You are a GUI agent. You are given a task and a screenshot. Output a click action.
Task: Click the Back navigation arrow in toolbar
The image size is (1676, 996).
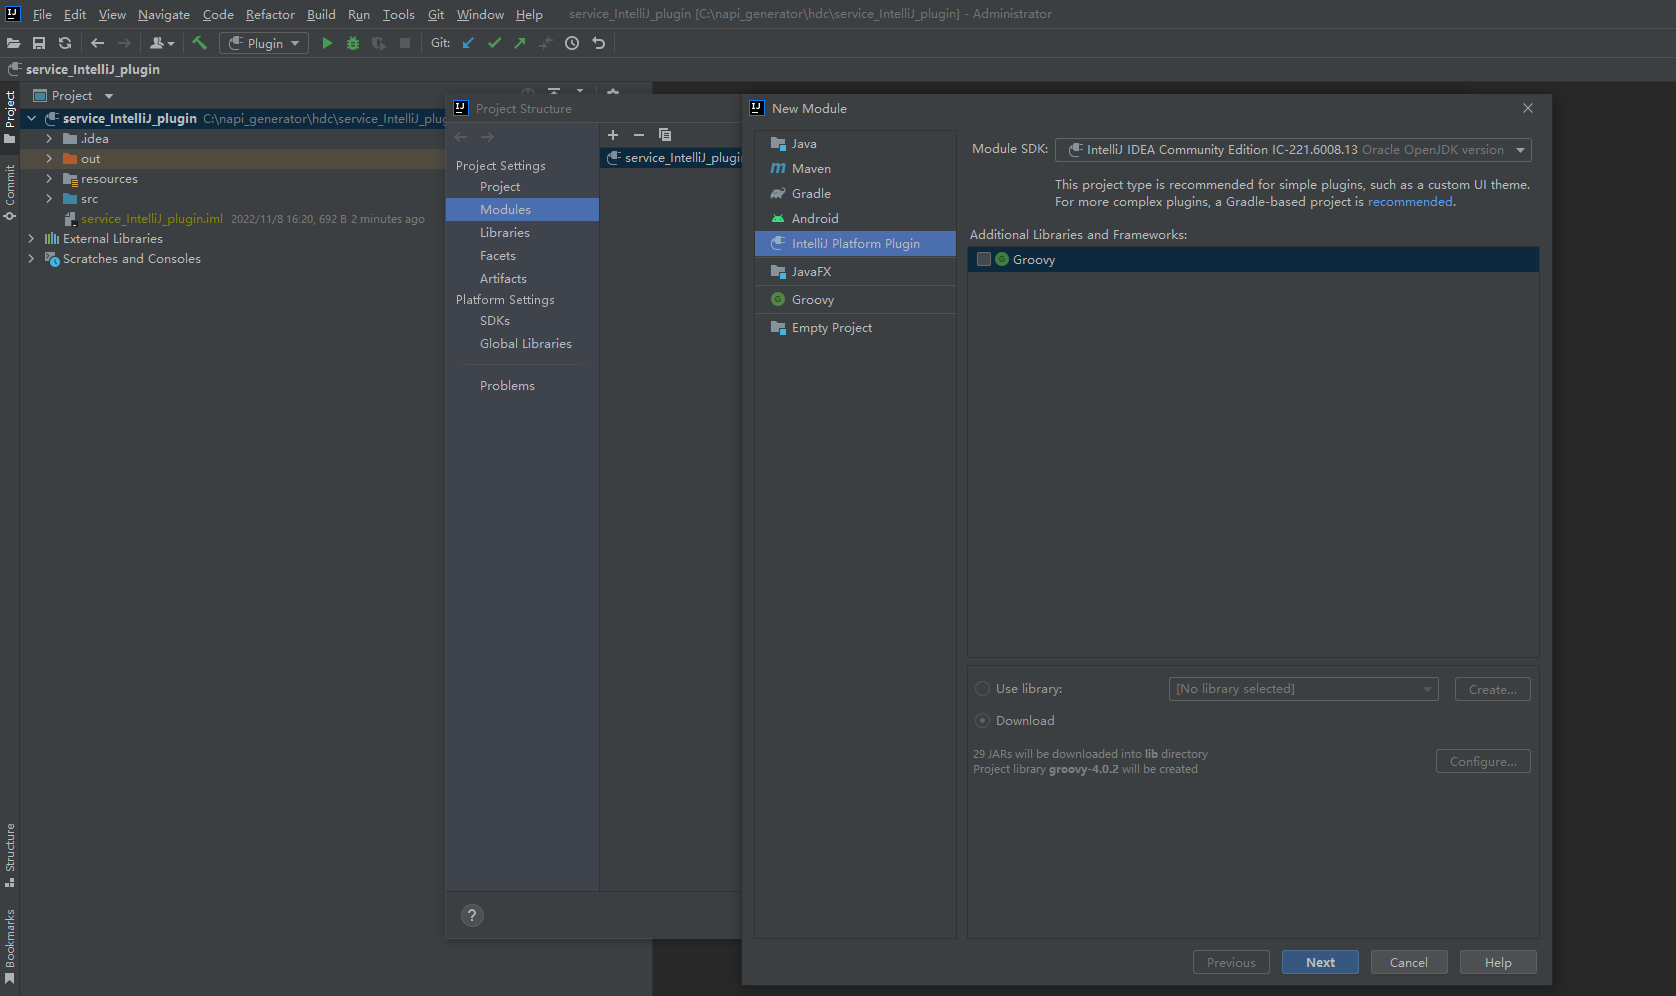point(97,43)
